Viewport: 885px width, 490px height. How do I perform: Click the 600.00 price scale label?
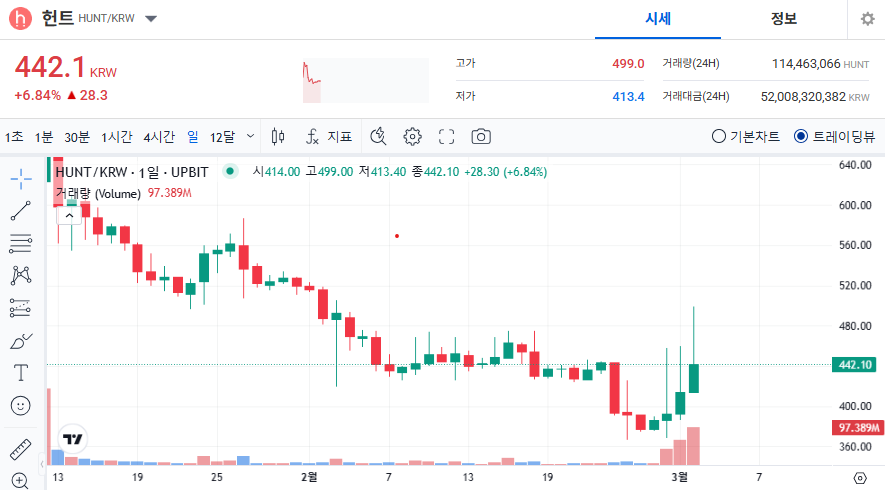855,205
